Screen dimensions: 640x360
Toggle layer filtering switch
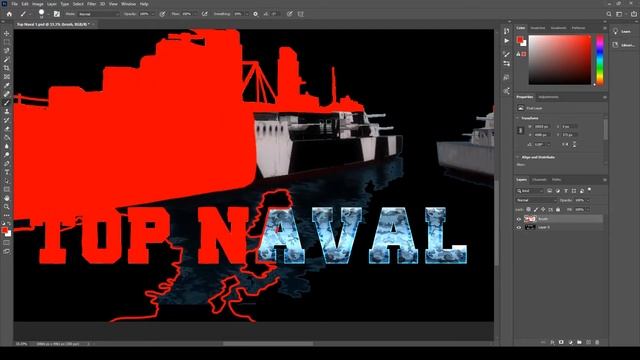589,190
